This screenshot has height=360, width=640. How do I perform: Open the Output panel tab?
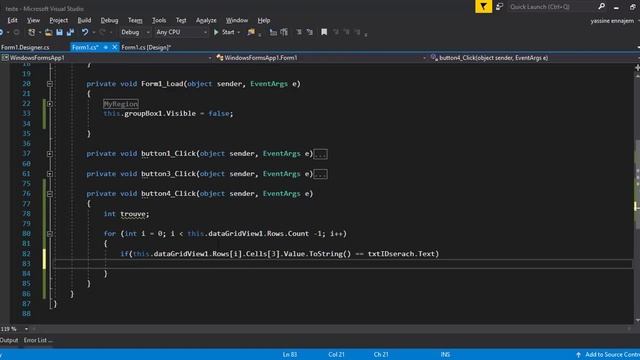9,340
